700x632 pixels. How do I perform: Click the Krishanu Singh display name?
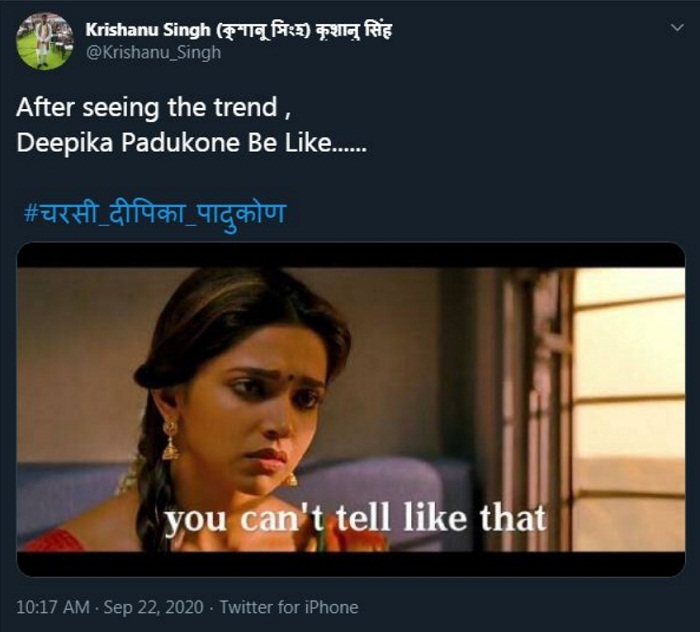click(x=143, y=29)
